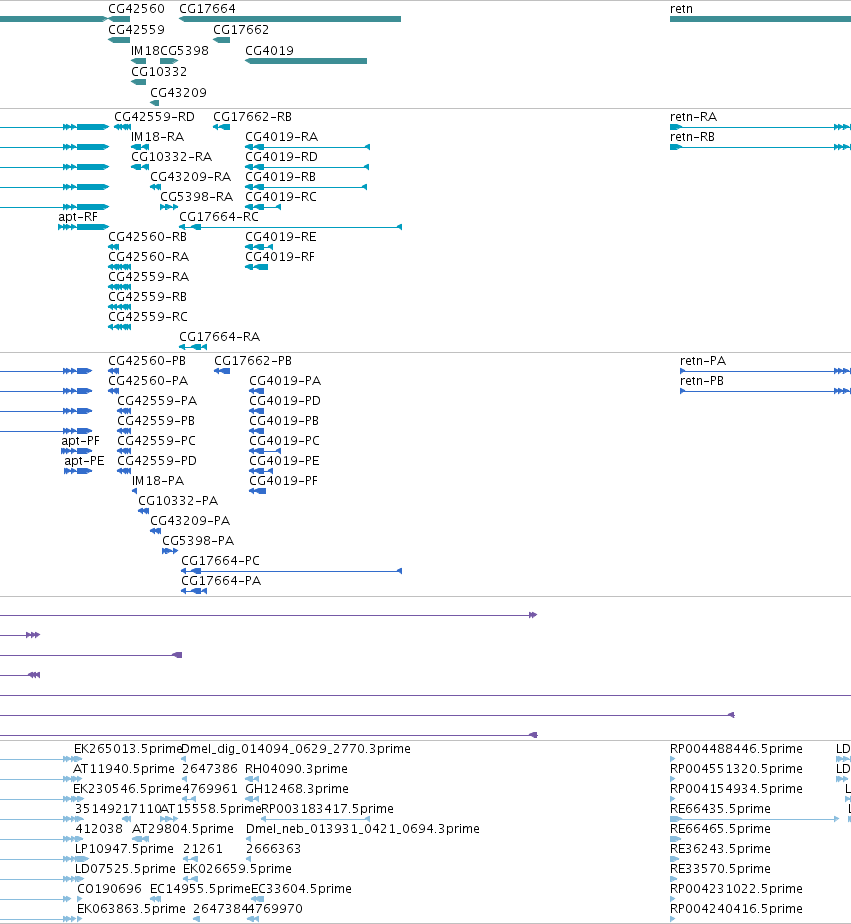
Task: Select protein apt-PF
Action: (81, 441)
